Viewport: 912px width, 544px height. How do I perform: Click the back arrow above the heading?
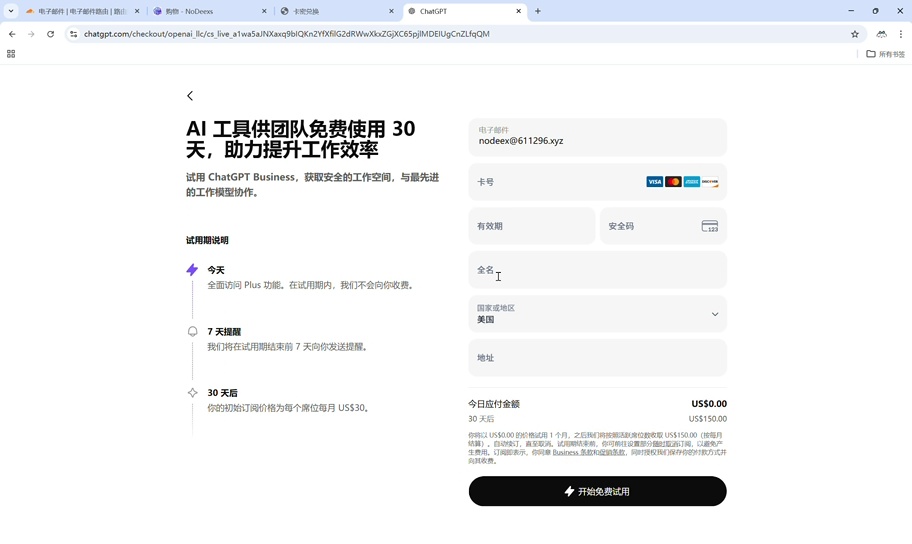pyautogui.click(x=190, y=96)
